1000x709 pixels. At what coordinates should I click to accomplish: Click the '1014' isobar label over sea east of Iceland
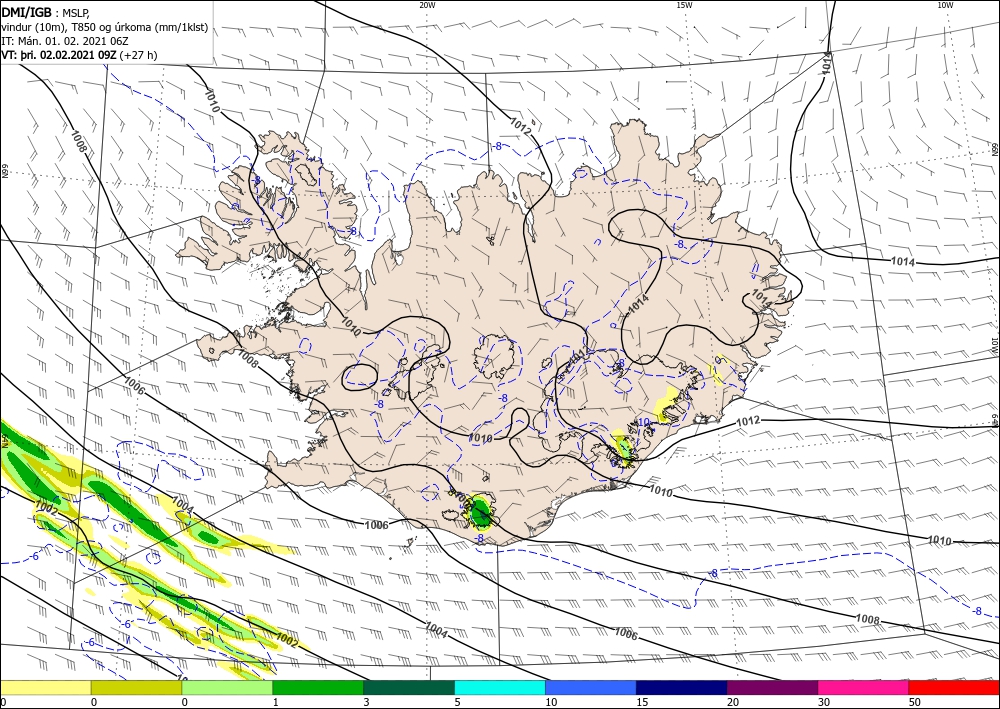point(903,261)
